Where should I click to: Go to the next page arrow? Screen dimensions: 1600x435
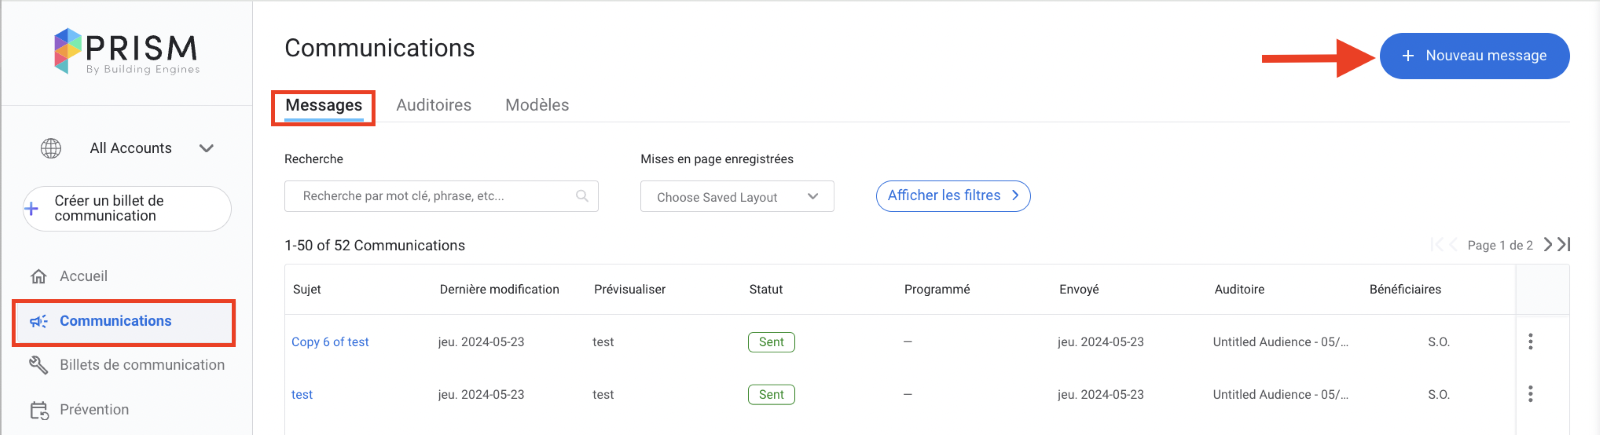point(1548,244)
